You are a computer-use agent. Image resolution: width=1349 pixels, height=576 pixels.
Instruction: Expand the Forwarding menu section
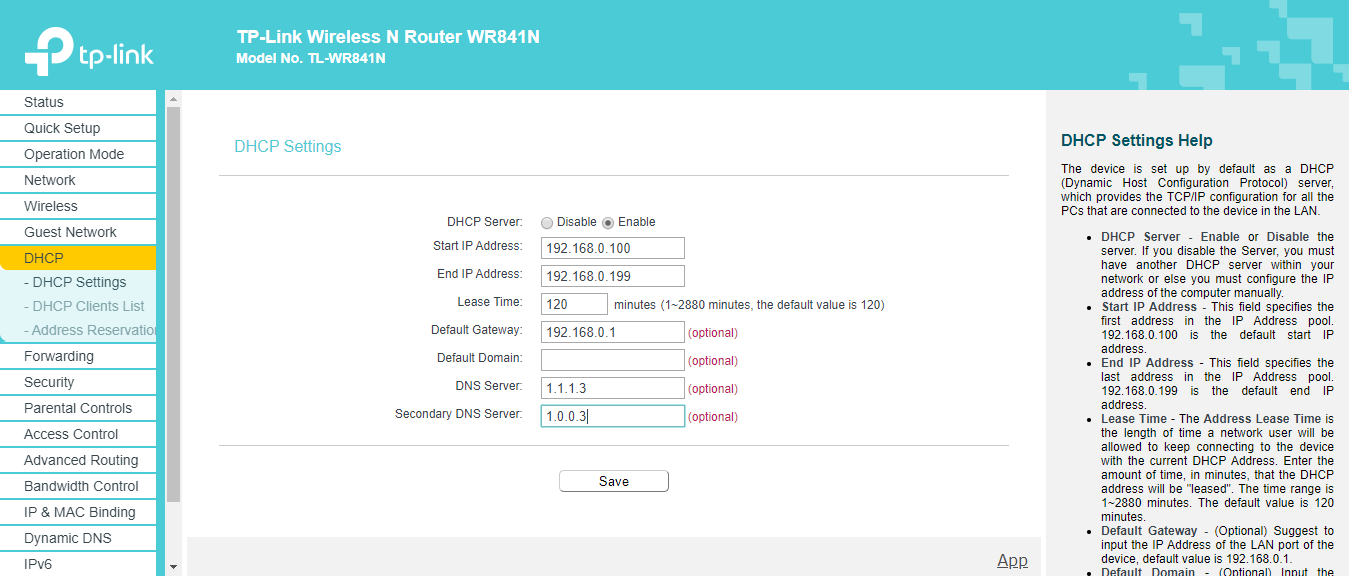coord(59,356)
